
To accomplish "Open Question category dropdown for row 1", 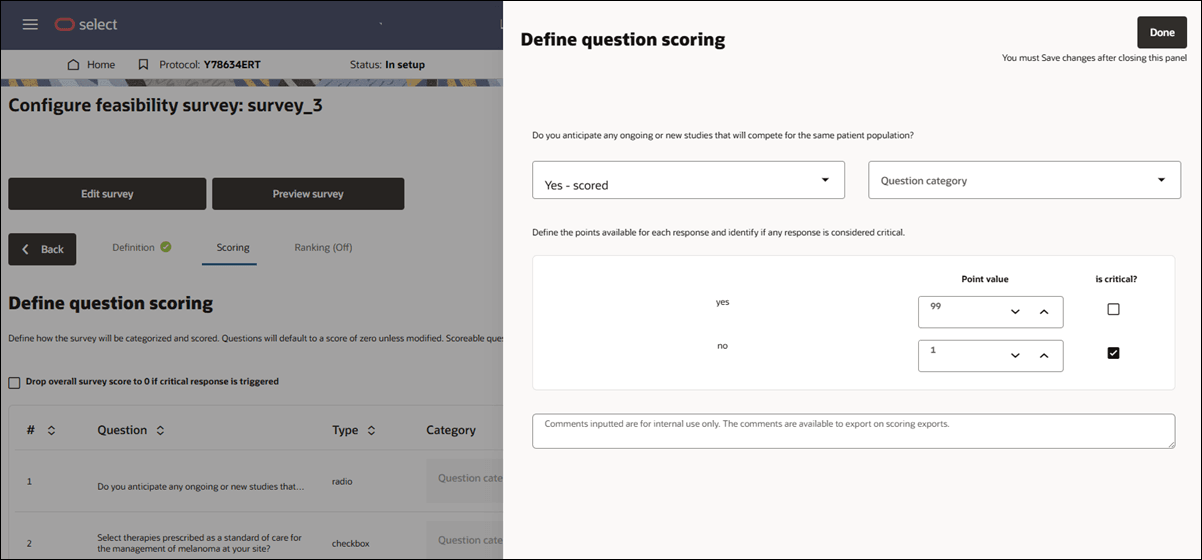I will point(464,479).
